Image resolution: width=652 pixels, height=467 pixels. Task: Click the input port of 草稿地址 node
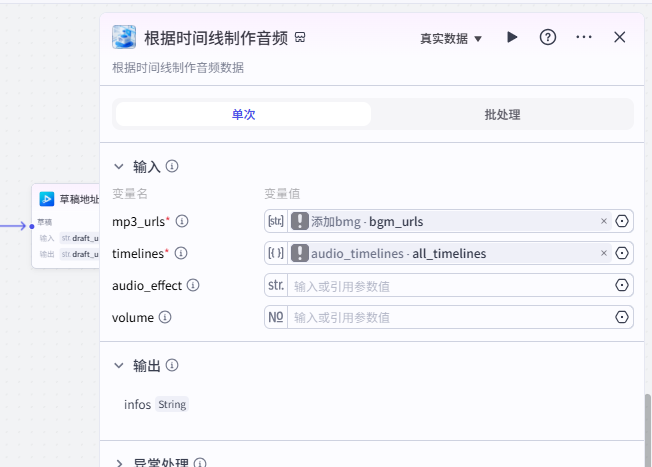tap(32, 226)
